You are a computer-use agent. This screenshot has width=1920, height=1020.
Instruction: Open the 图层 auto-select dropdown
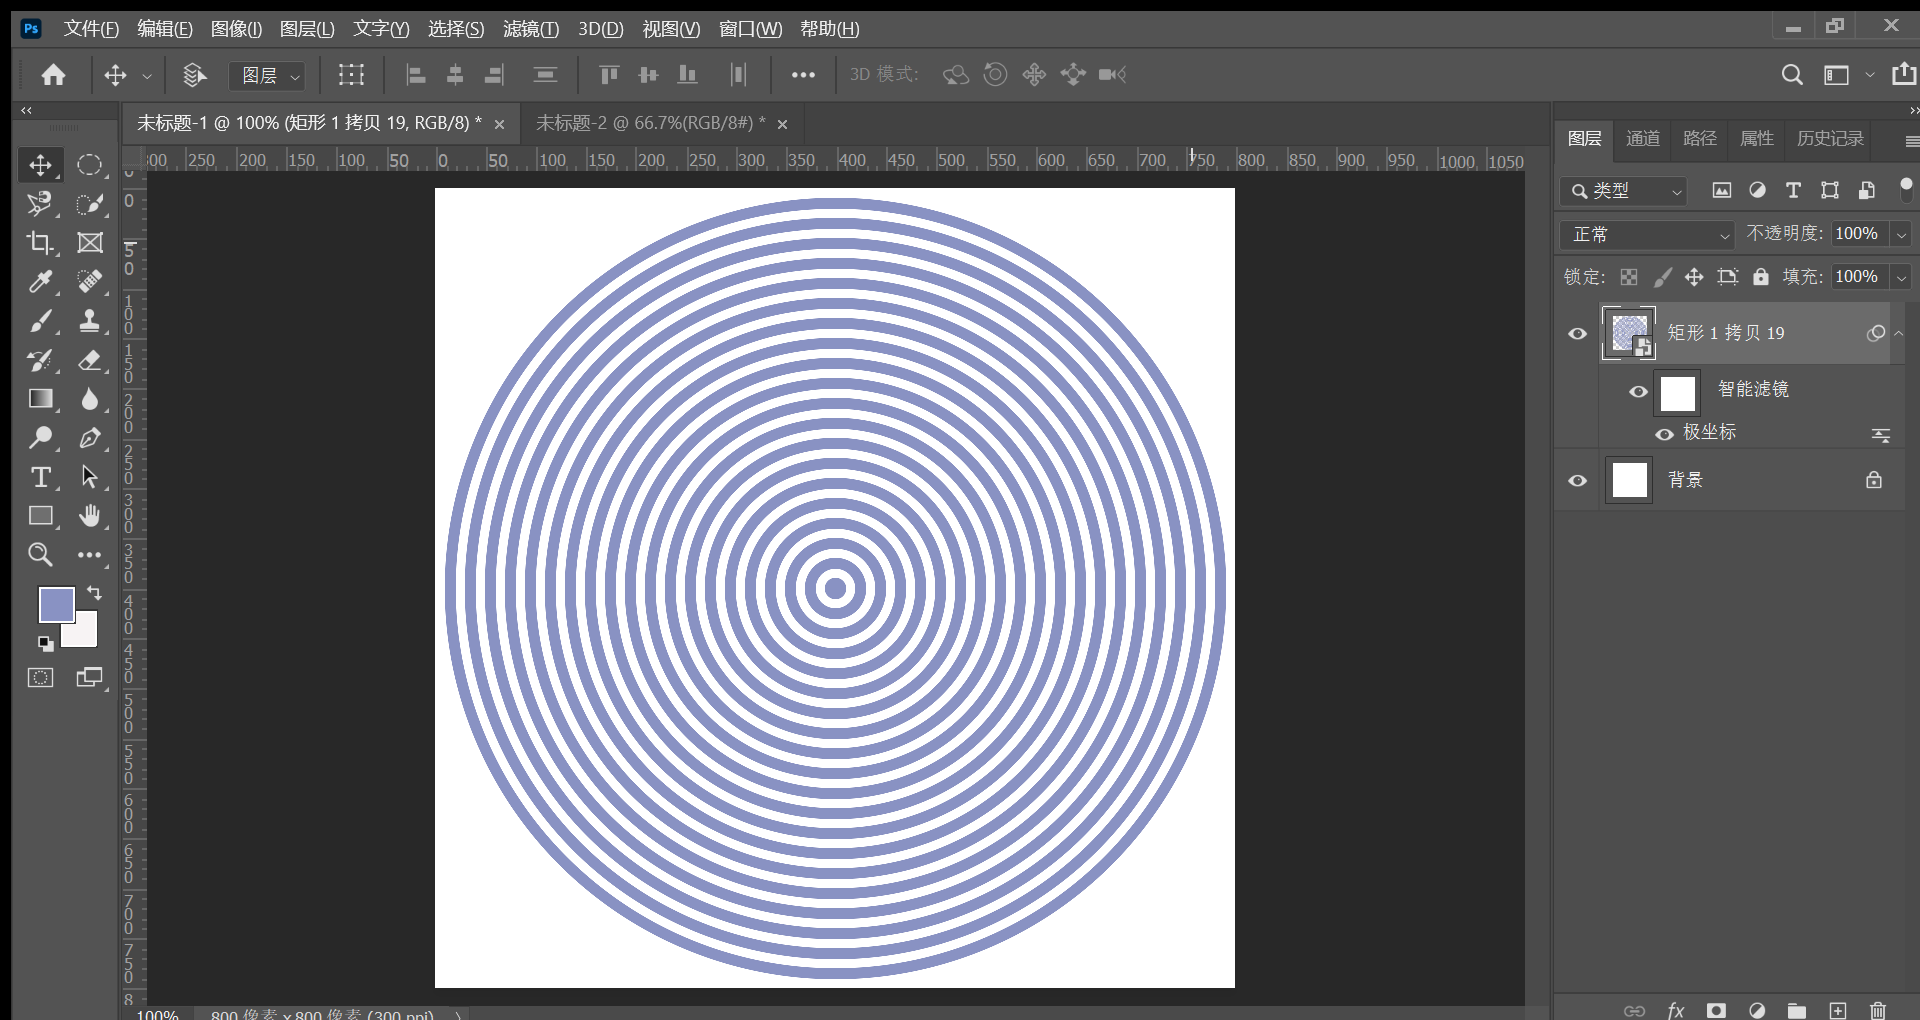tap(266, 75)
